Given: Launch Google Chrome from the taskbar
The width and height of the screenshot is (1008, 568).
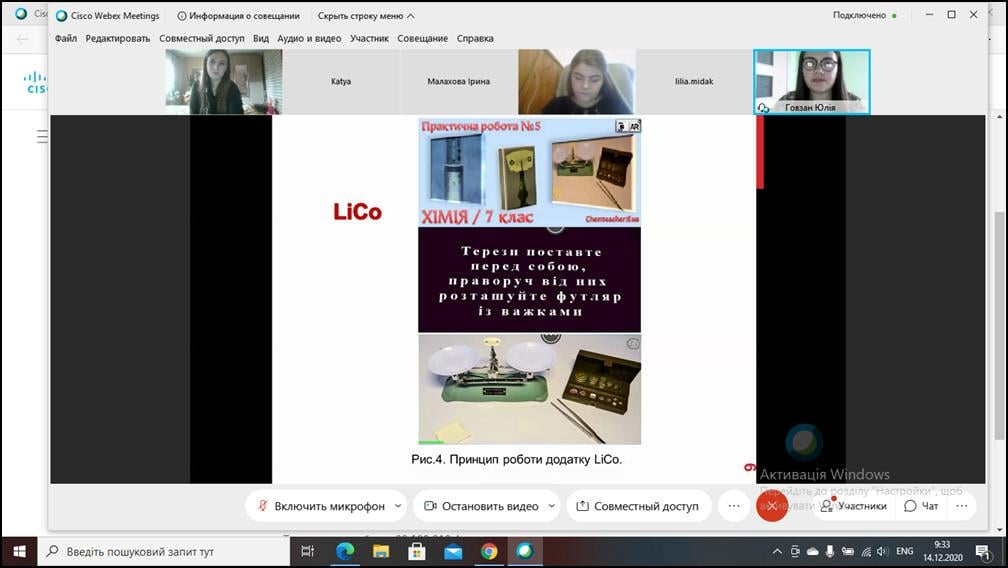Looking at the screenshot, I should tap(489, 551).
